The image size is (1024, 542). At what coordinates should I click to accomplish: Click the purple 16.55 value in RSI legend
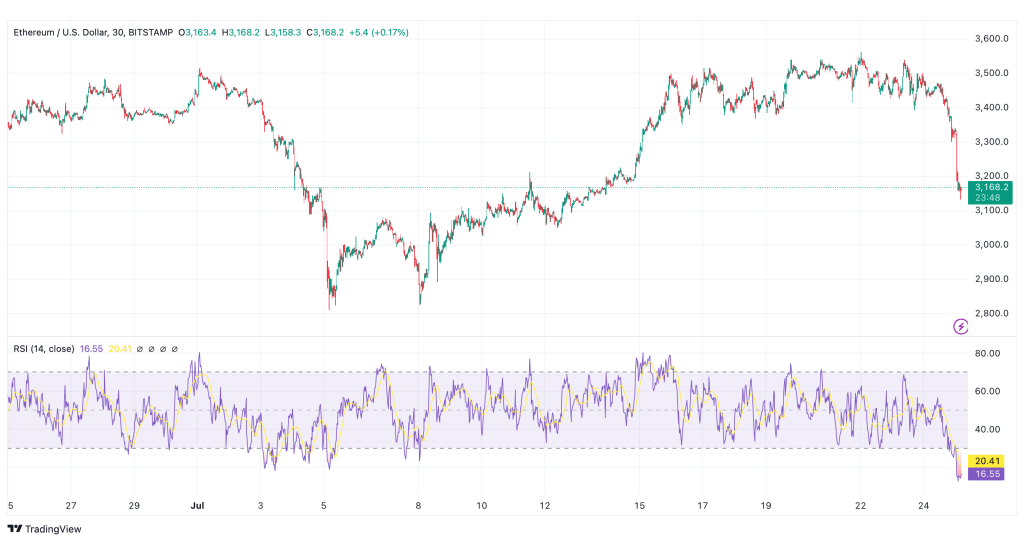pyautogui.click(x=91, y=349)
